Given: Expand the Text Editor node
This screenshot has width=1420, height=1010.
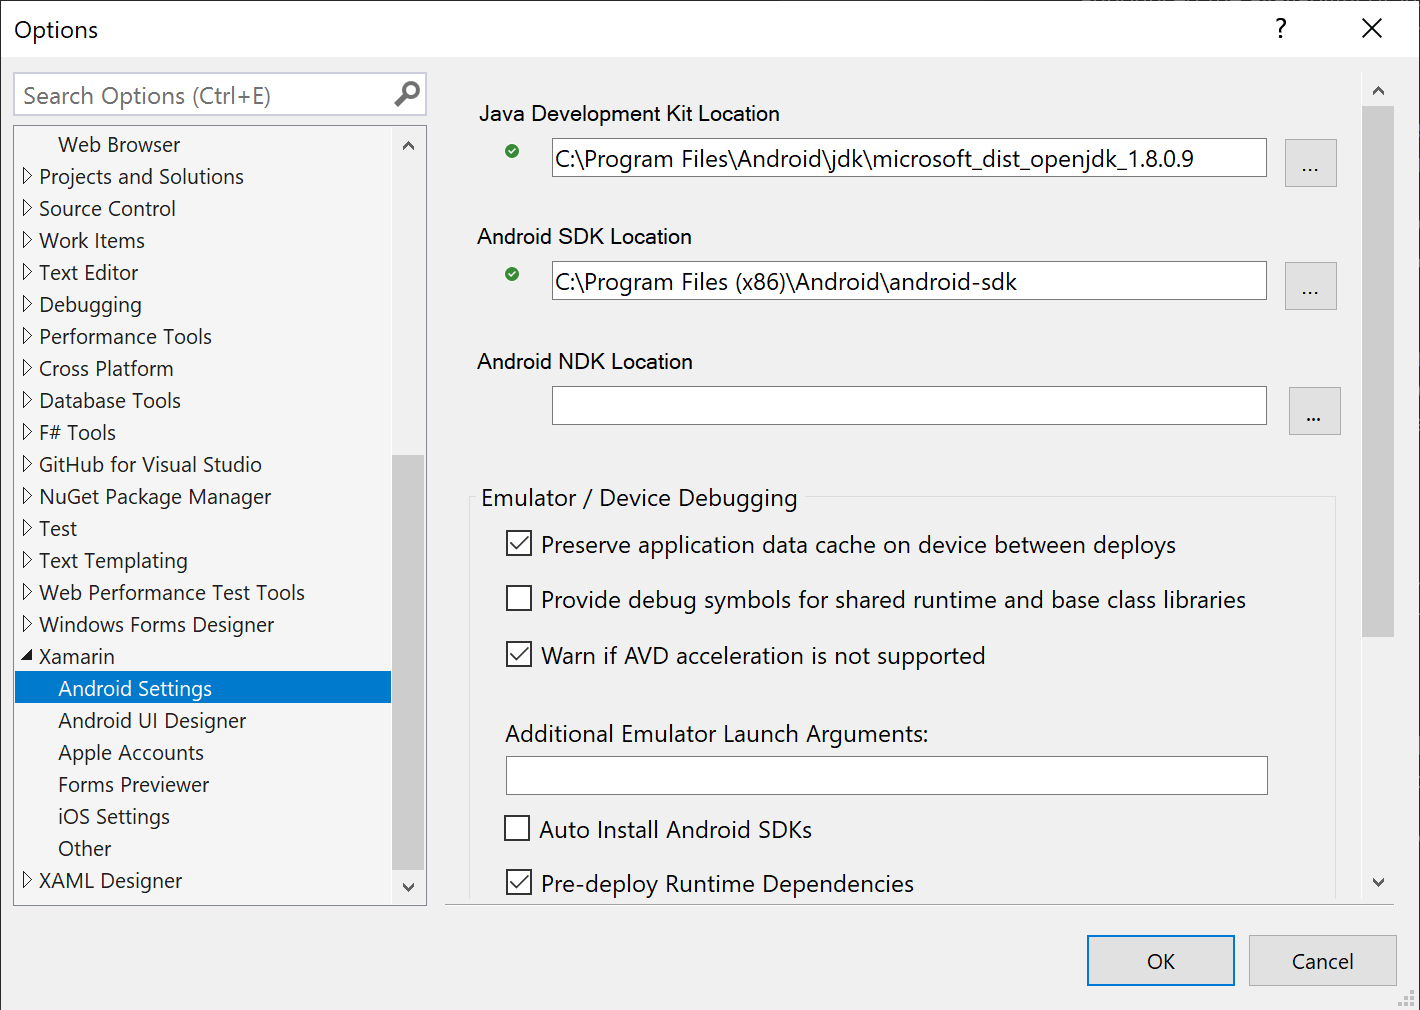Looking at the screenshot, I should pos(27,273).
